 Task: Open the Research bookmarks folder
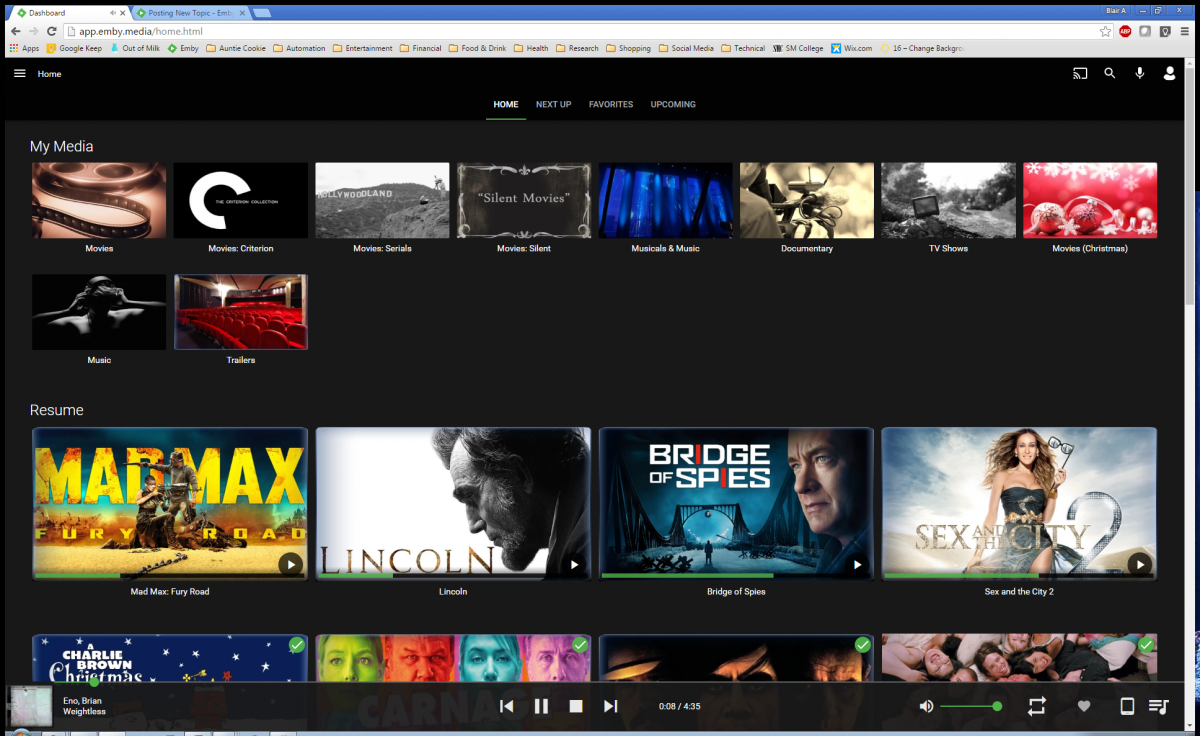tap(577, 48)
